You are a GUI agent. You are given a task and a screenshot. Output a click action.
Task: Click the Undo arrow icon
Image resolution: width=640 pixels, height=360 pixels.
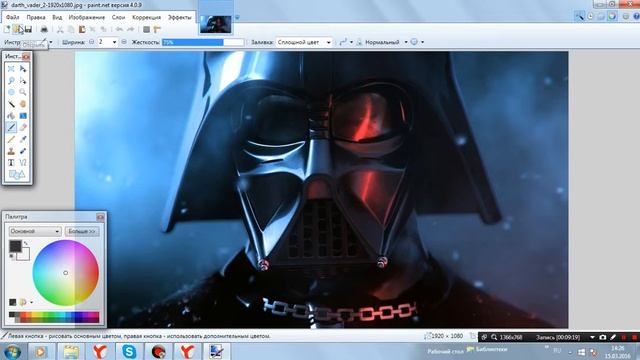tap(119, 29)
